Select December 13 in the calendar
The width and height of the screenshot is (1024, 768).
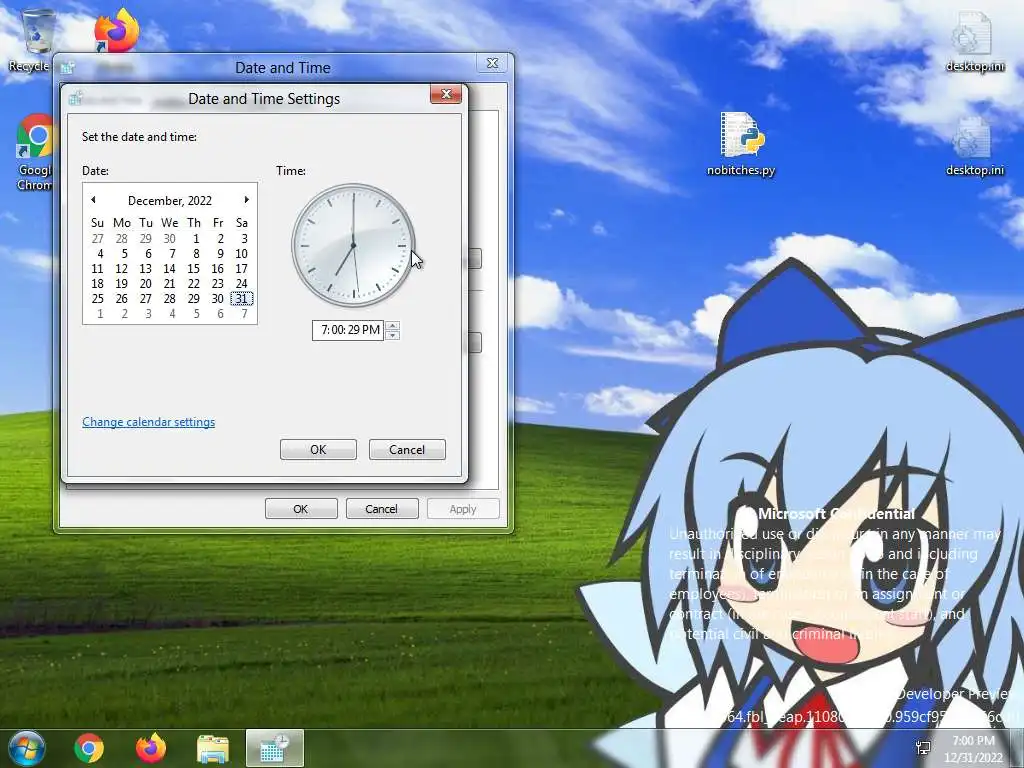point(146,268)
